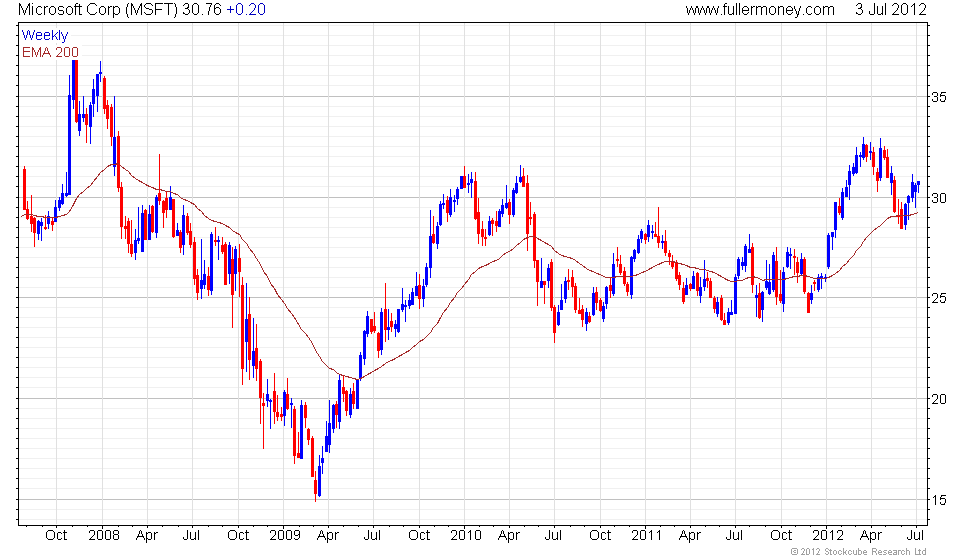Click the 15 price axis label
Image resolution: width=980 pixels, height=560 pixels.
point(939,500)
